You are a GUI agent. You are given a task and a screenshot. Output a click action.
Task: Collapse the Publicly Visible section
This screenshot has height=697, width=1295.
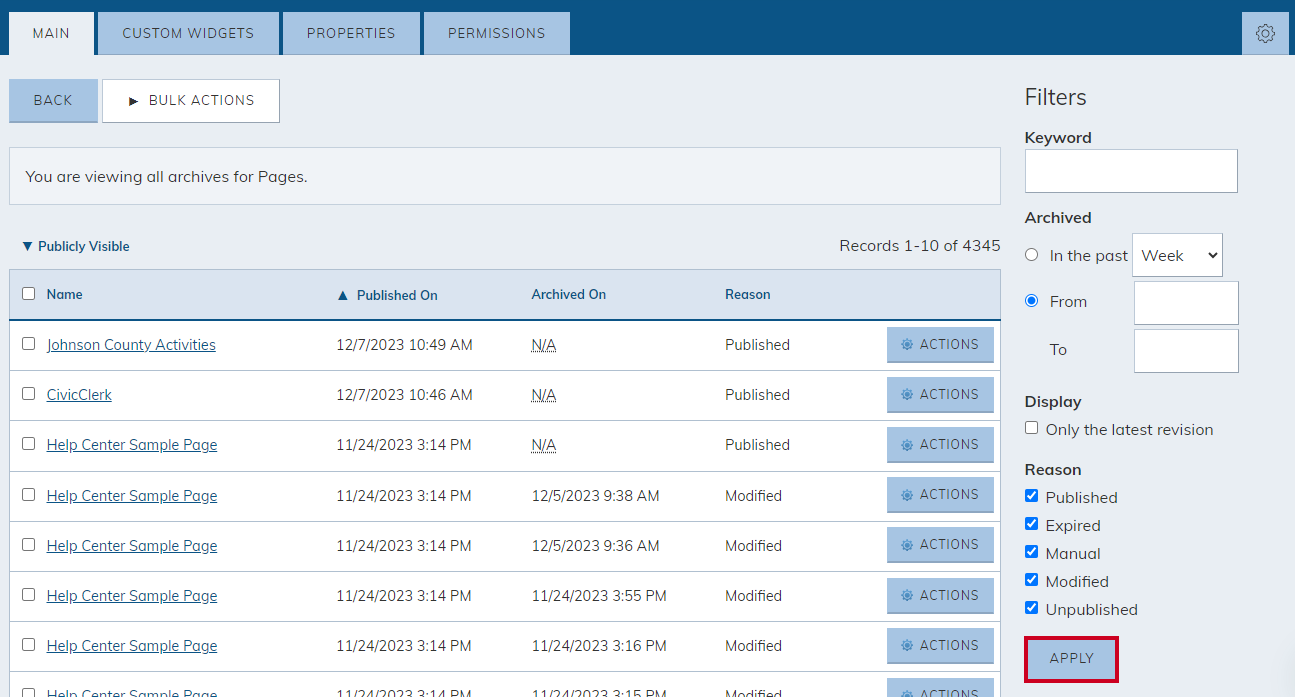pos(76,246)
